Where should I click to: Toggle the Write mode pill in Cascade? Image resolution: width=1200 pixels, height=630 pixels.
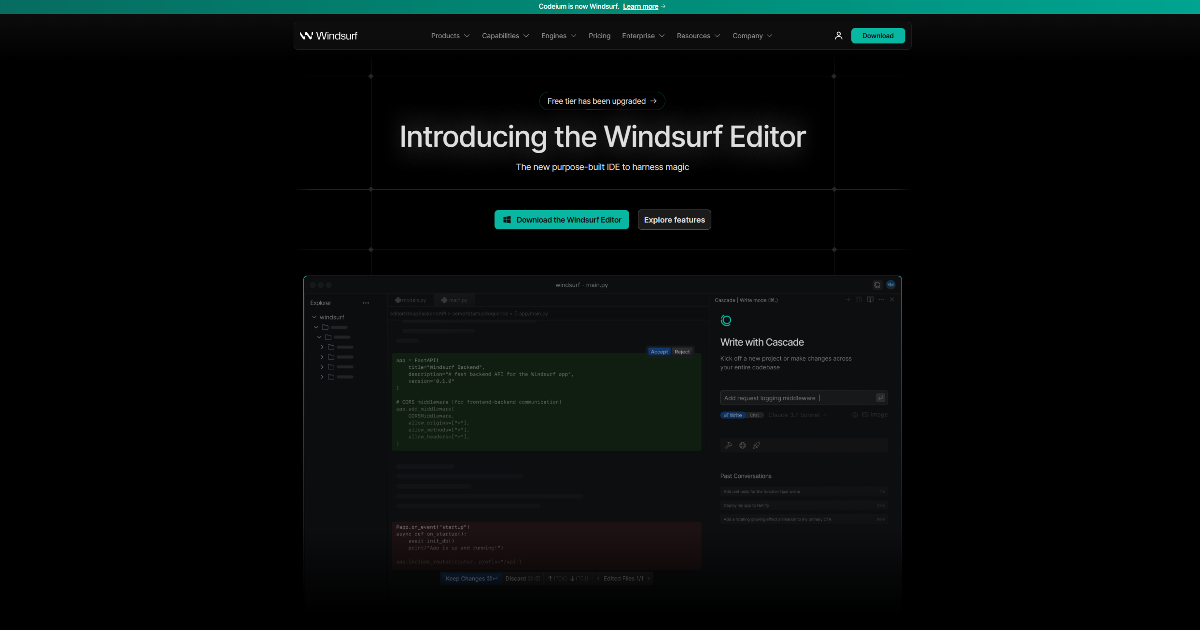(x=732, y=415)
